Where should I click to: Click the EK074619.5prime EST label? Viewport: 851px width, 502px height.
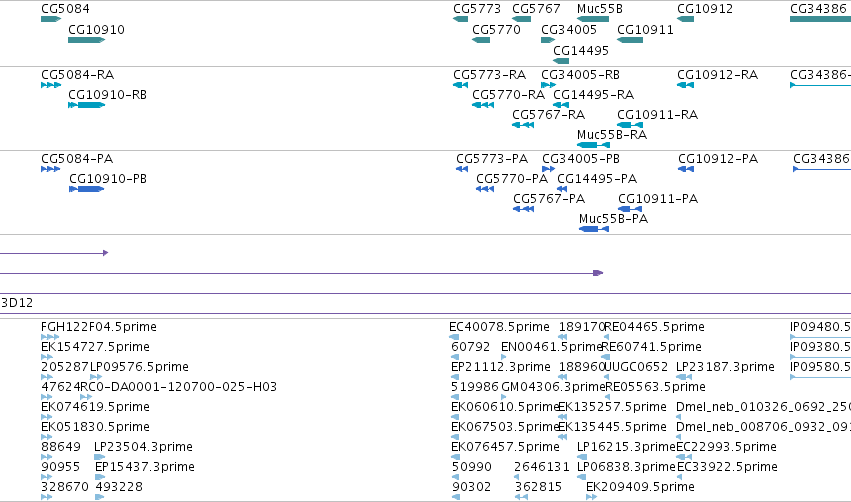[96, 407]
